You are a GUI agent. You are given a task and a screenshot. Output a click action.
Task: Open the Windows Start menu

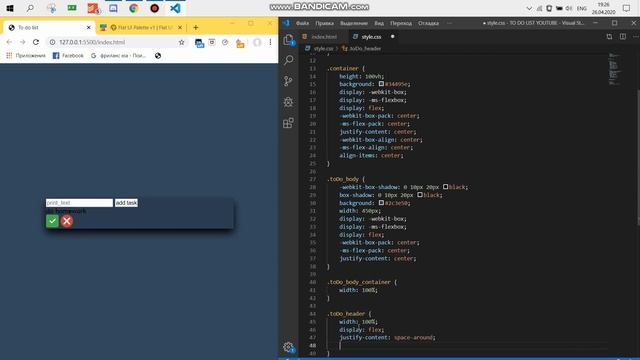pos(10,8)
